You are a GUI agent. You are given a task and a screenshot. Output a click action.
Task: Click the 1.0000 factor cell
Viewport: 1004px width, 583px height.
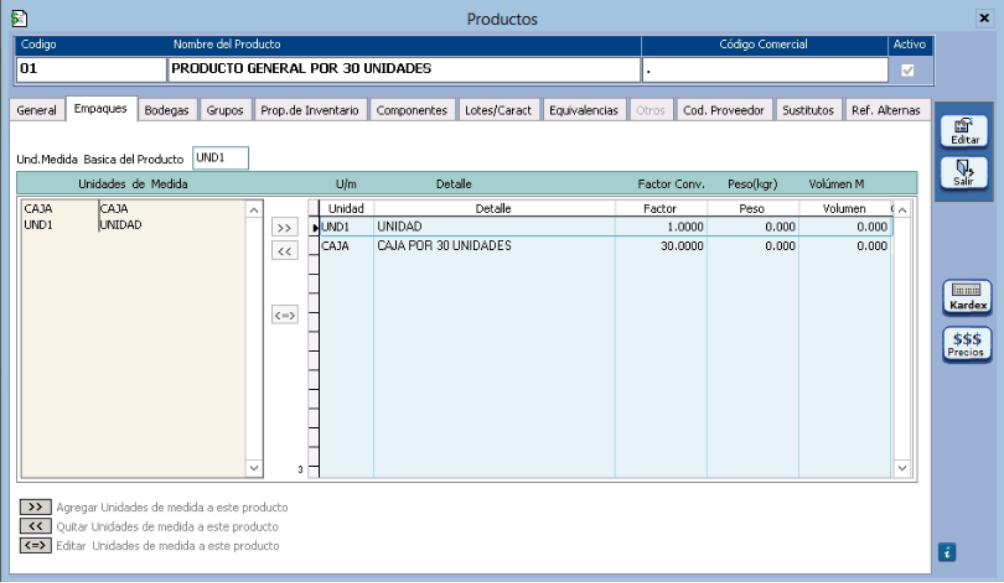pyautogui.click(x=661, y=227)
